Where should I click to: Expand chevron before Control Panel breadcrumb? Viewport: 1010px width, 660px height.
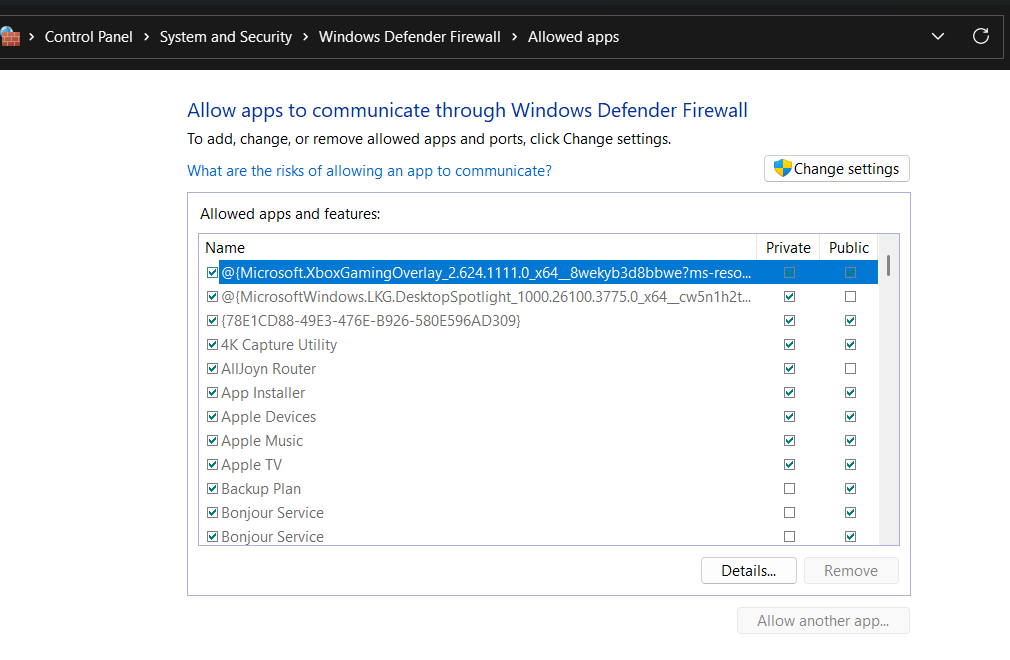(x=32, y=37)
